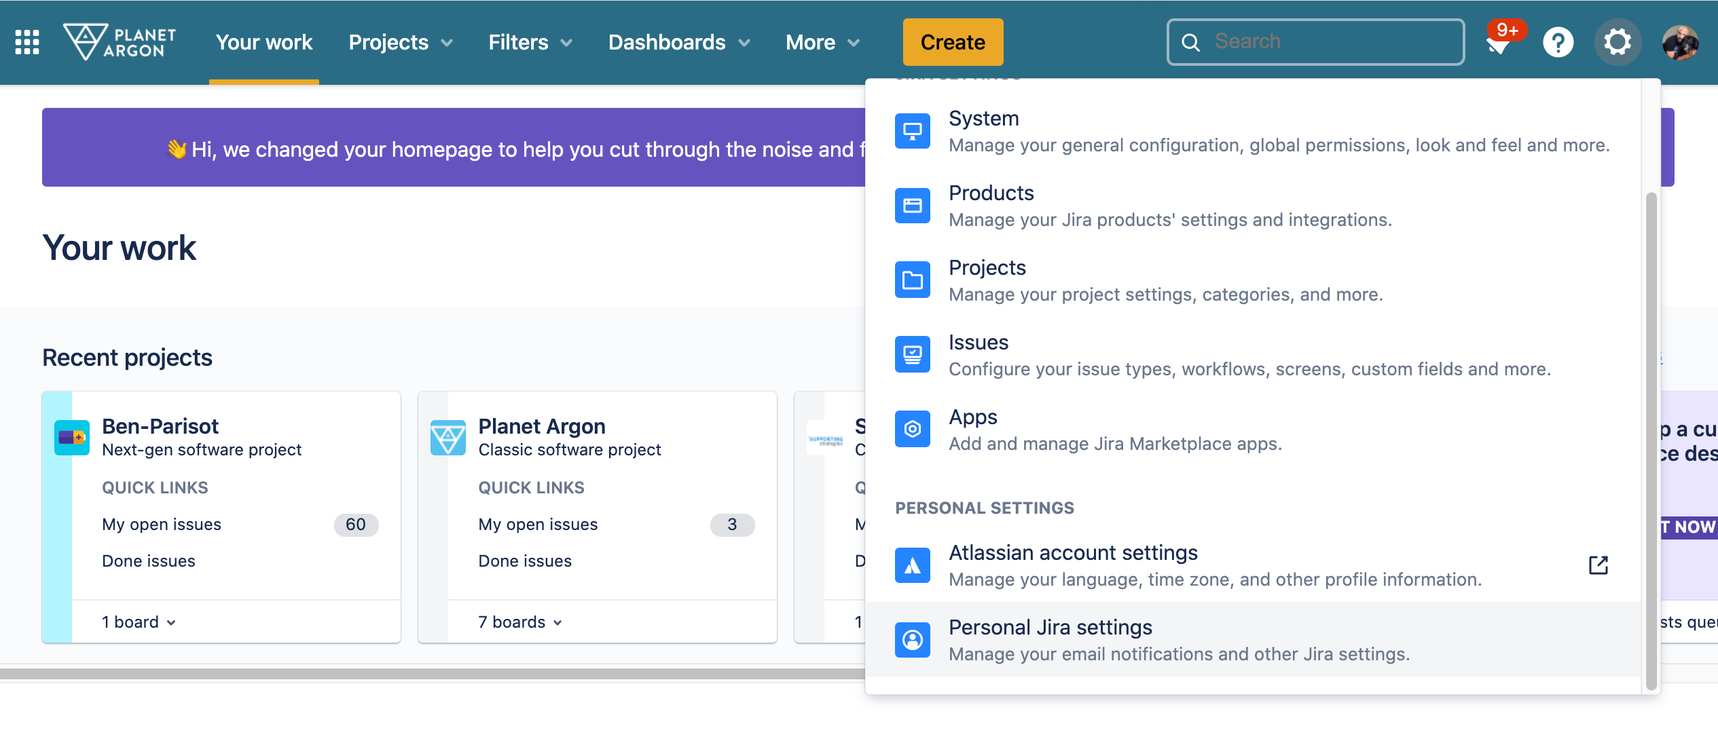Click the external link icon for Atlassian account
Screen dimensions: 1718x737
pos(1598,565)
